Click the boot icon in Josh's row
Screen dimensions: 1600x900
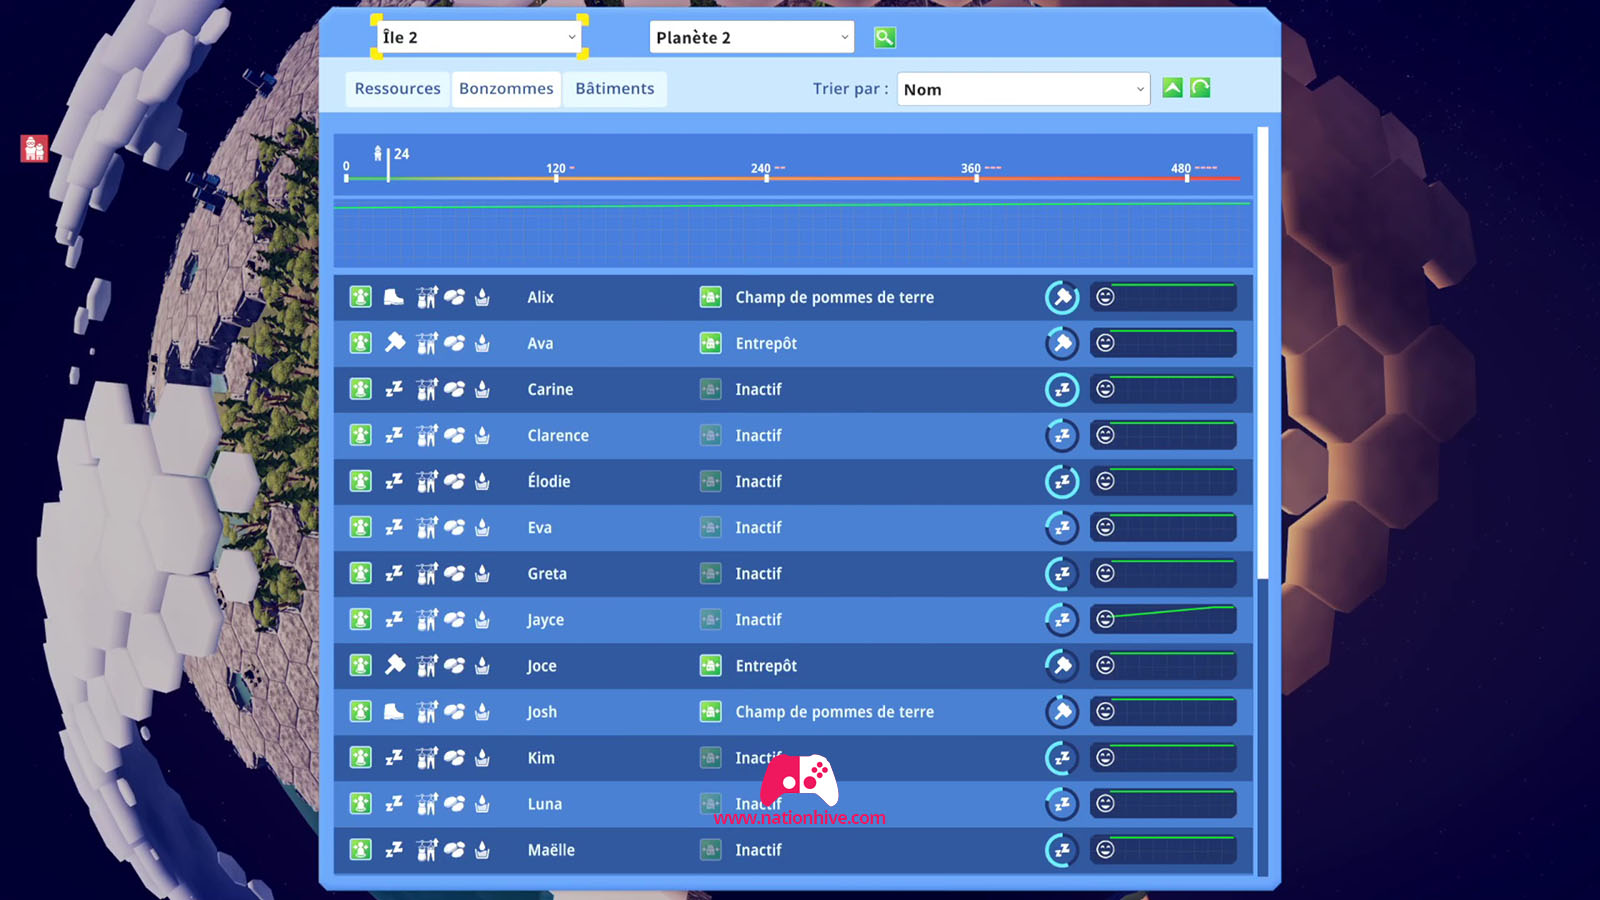394,711
